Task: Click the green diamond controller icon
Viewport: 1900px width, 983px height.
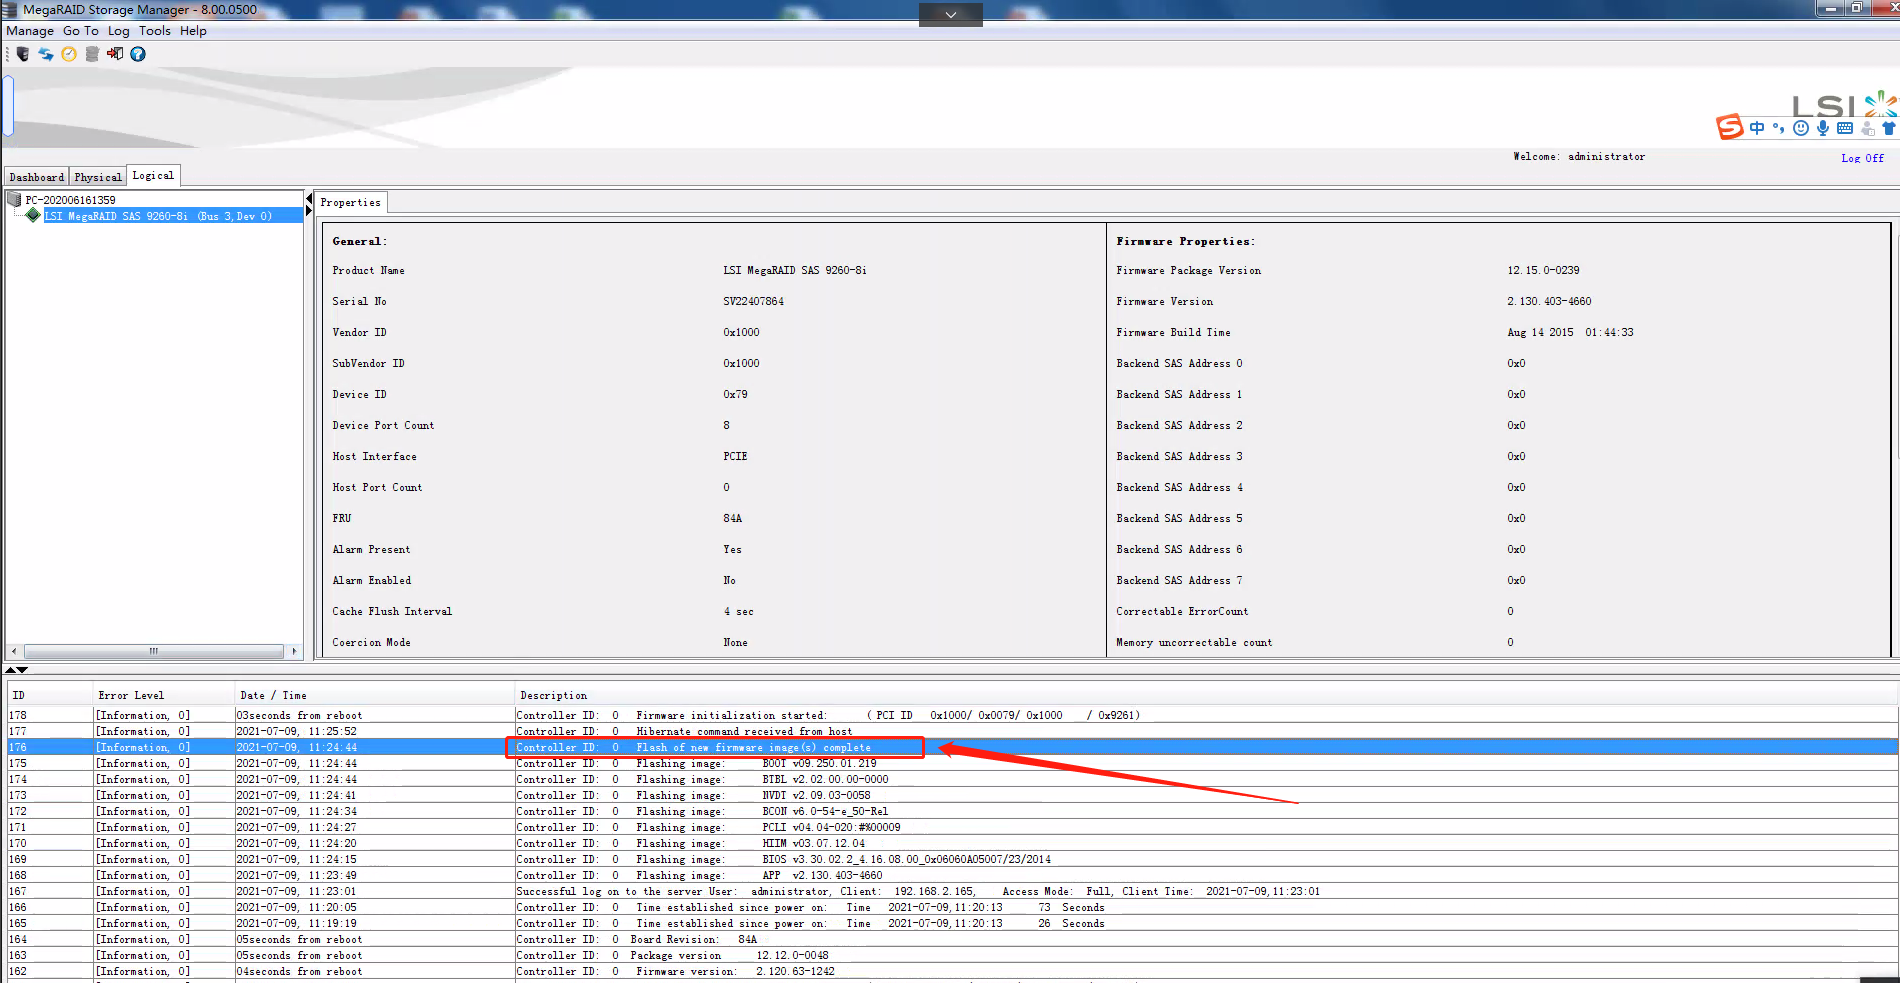Action: [x=33, y=215]
